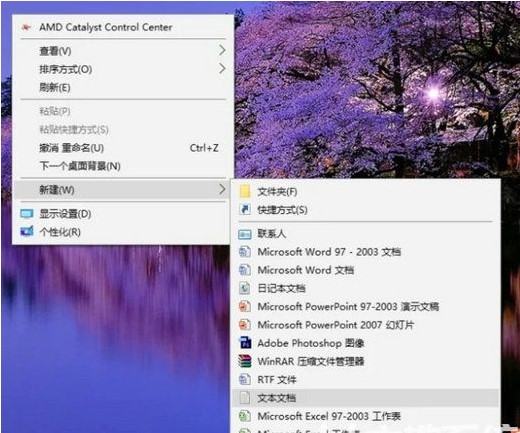Choose 下一个桌面背景(N)

click(x=123, y=166)
